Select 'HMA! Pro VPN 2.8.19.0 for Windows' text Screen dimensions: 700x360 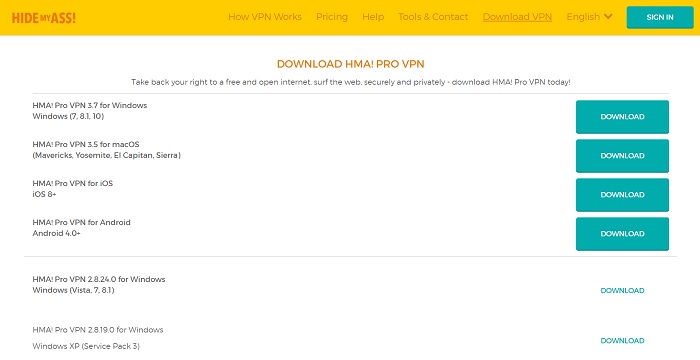pos(98,330)
